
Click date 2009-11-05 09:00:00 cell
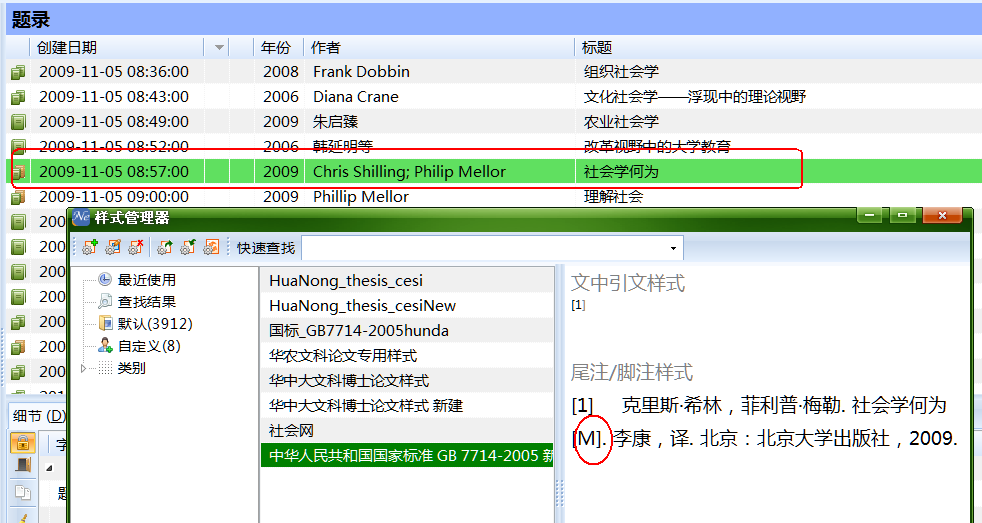[x=114, y=197]
